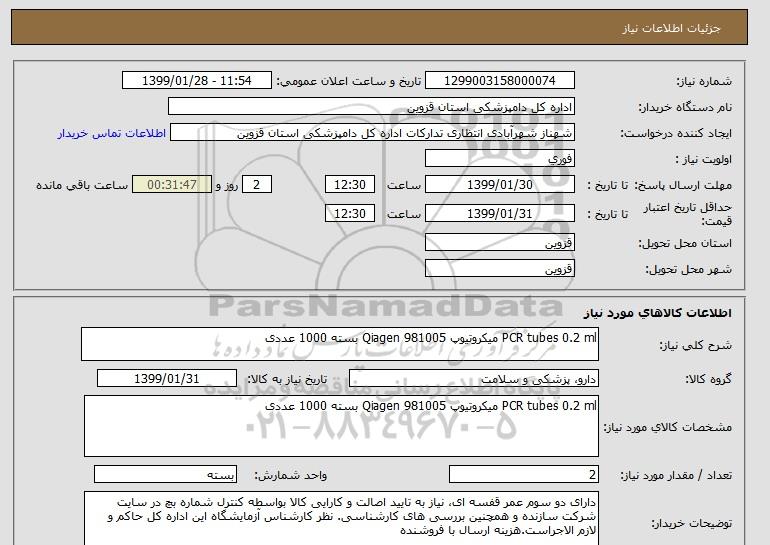Click the نام دستگاه خریدار label

pos(685,107)
